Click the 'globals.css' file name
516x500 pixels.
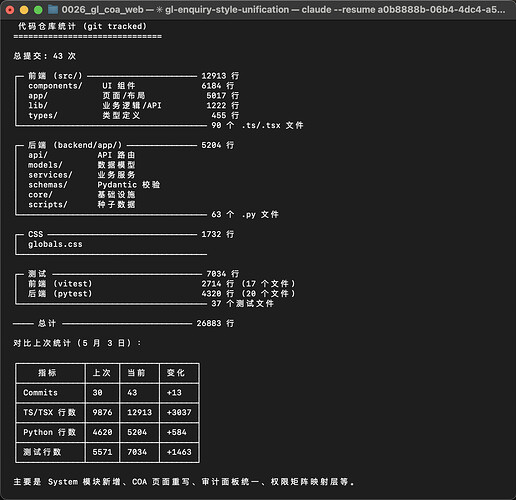[x=55, y=244]
